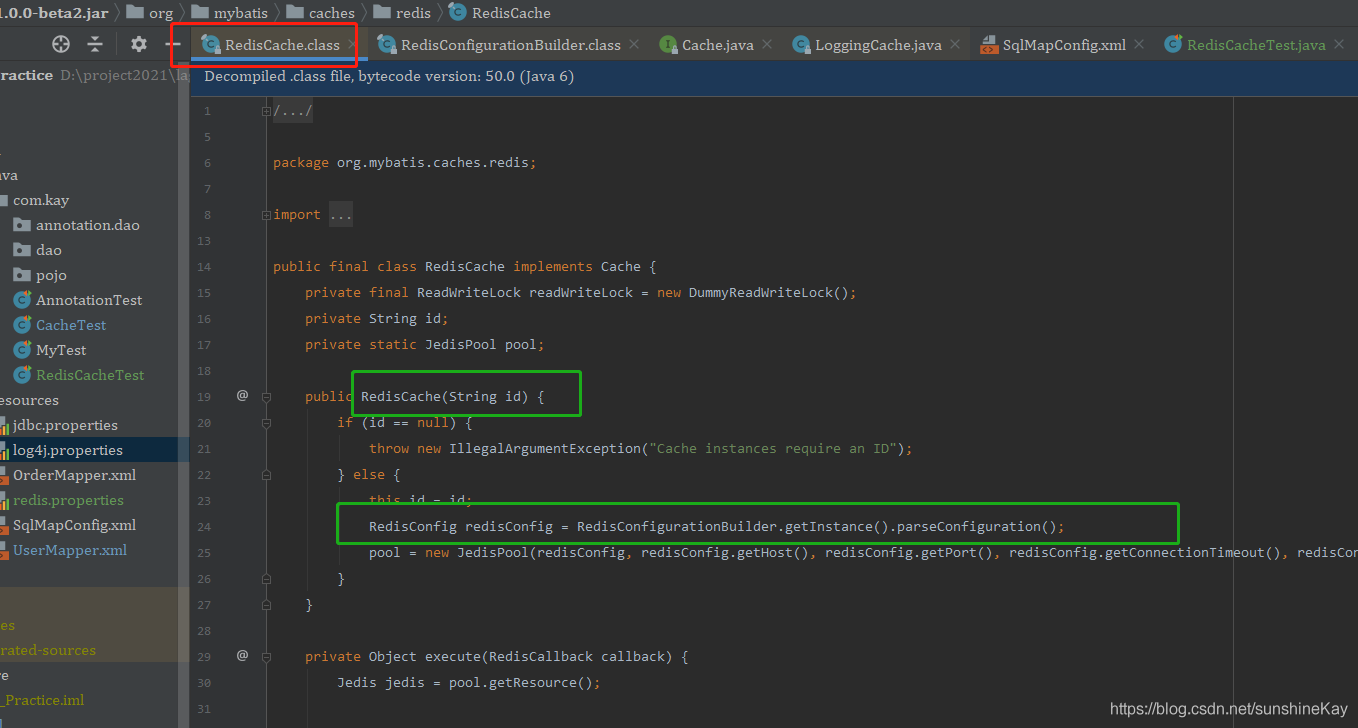The width and height of the screenshot is (1358, 728).
Task: Click 'package org.mybatis.caches.redis;' line
Action: 404,163
